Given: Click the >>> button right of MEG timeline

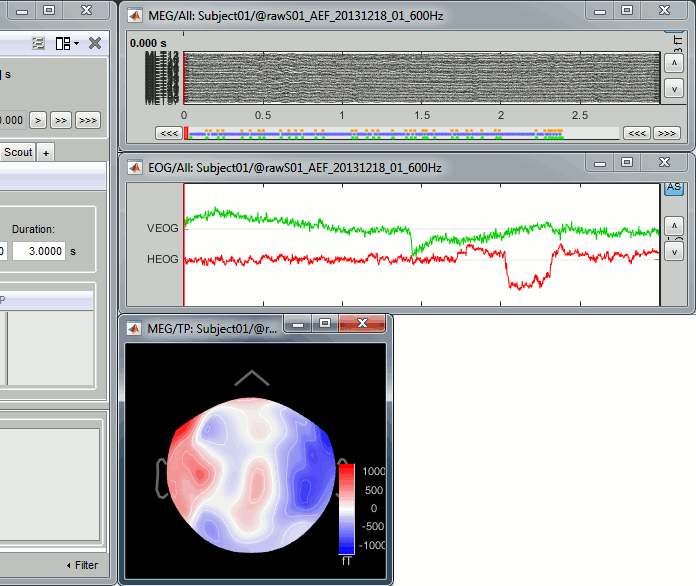Looking at the screenshot, I should pos(665,133).
